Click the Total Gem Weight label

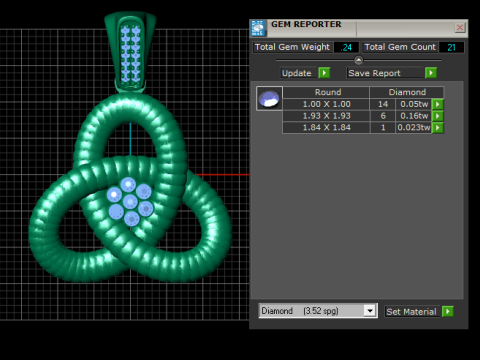pos(292,47)
